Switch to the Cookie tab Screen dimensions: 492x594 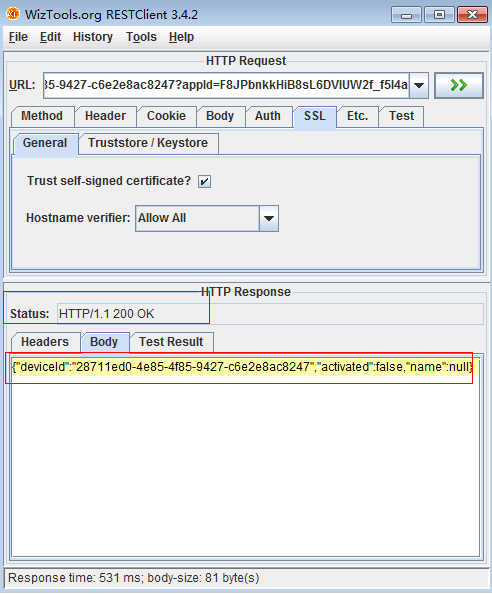click(166, 116)
